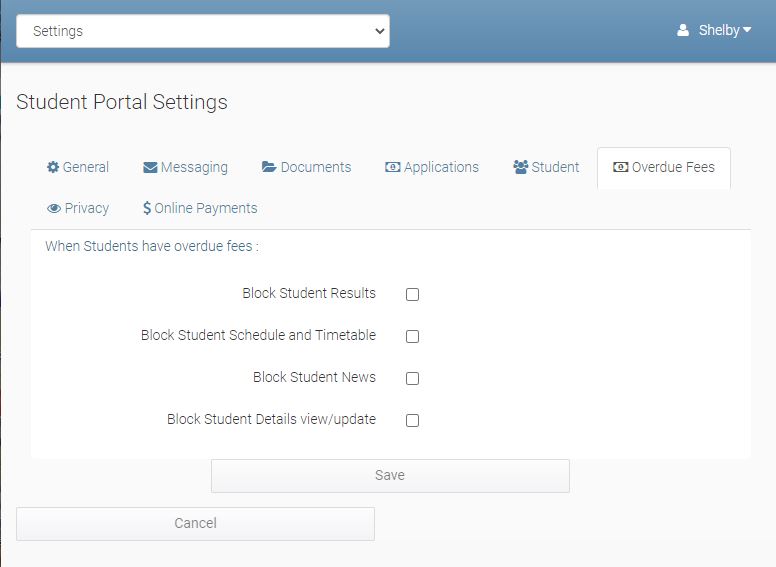This screenshot has width=776, height=567.
Task: Expand the Shelby user menu caret
Action: (x=747, y=30)
